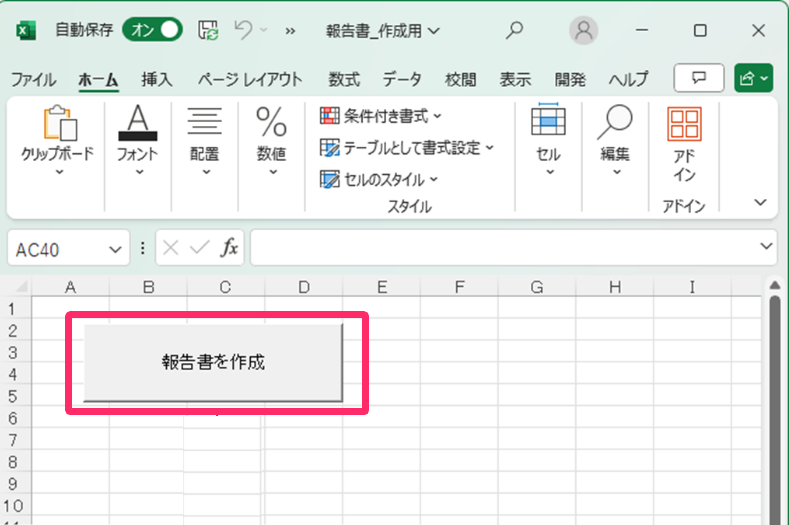Click the formula bar confirm checkmark icon
Viewport: 789px width, 525px height.
(x=200, y=248)
